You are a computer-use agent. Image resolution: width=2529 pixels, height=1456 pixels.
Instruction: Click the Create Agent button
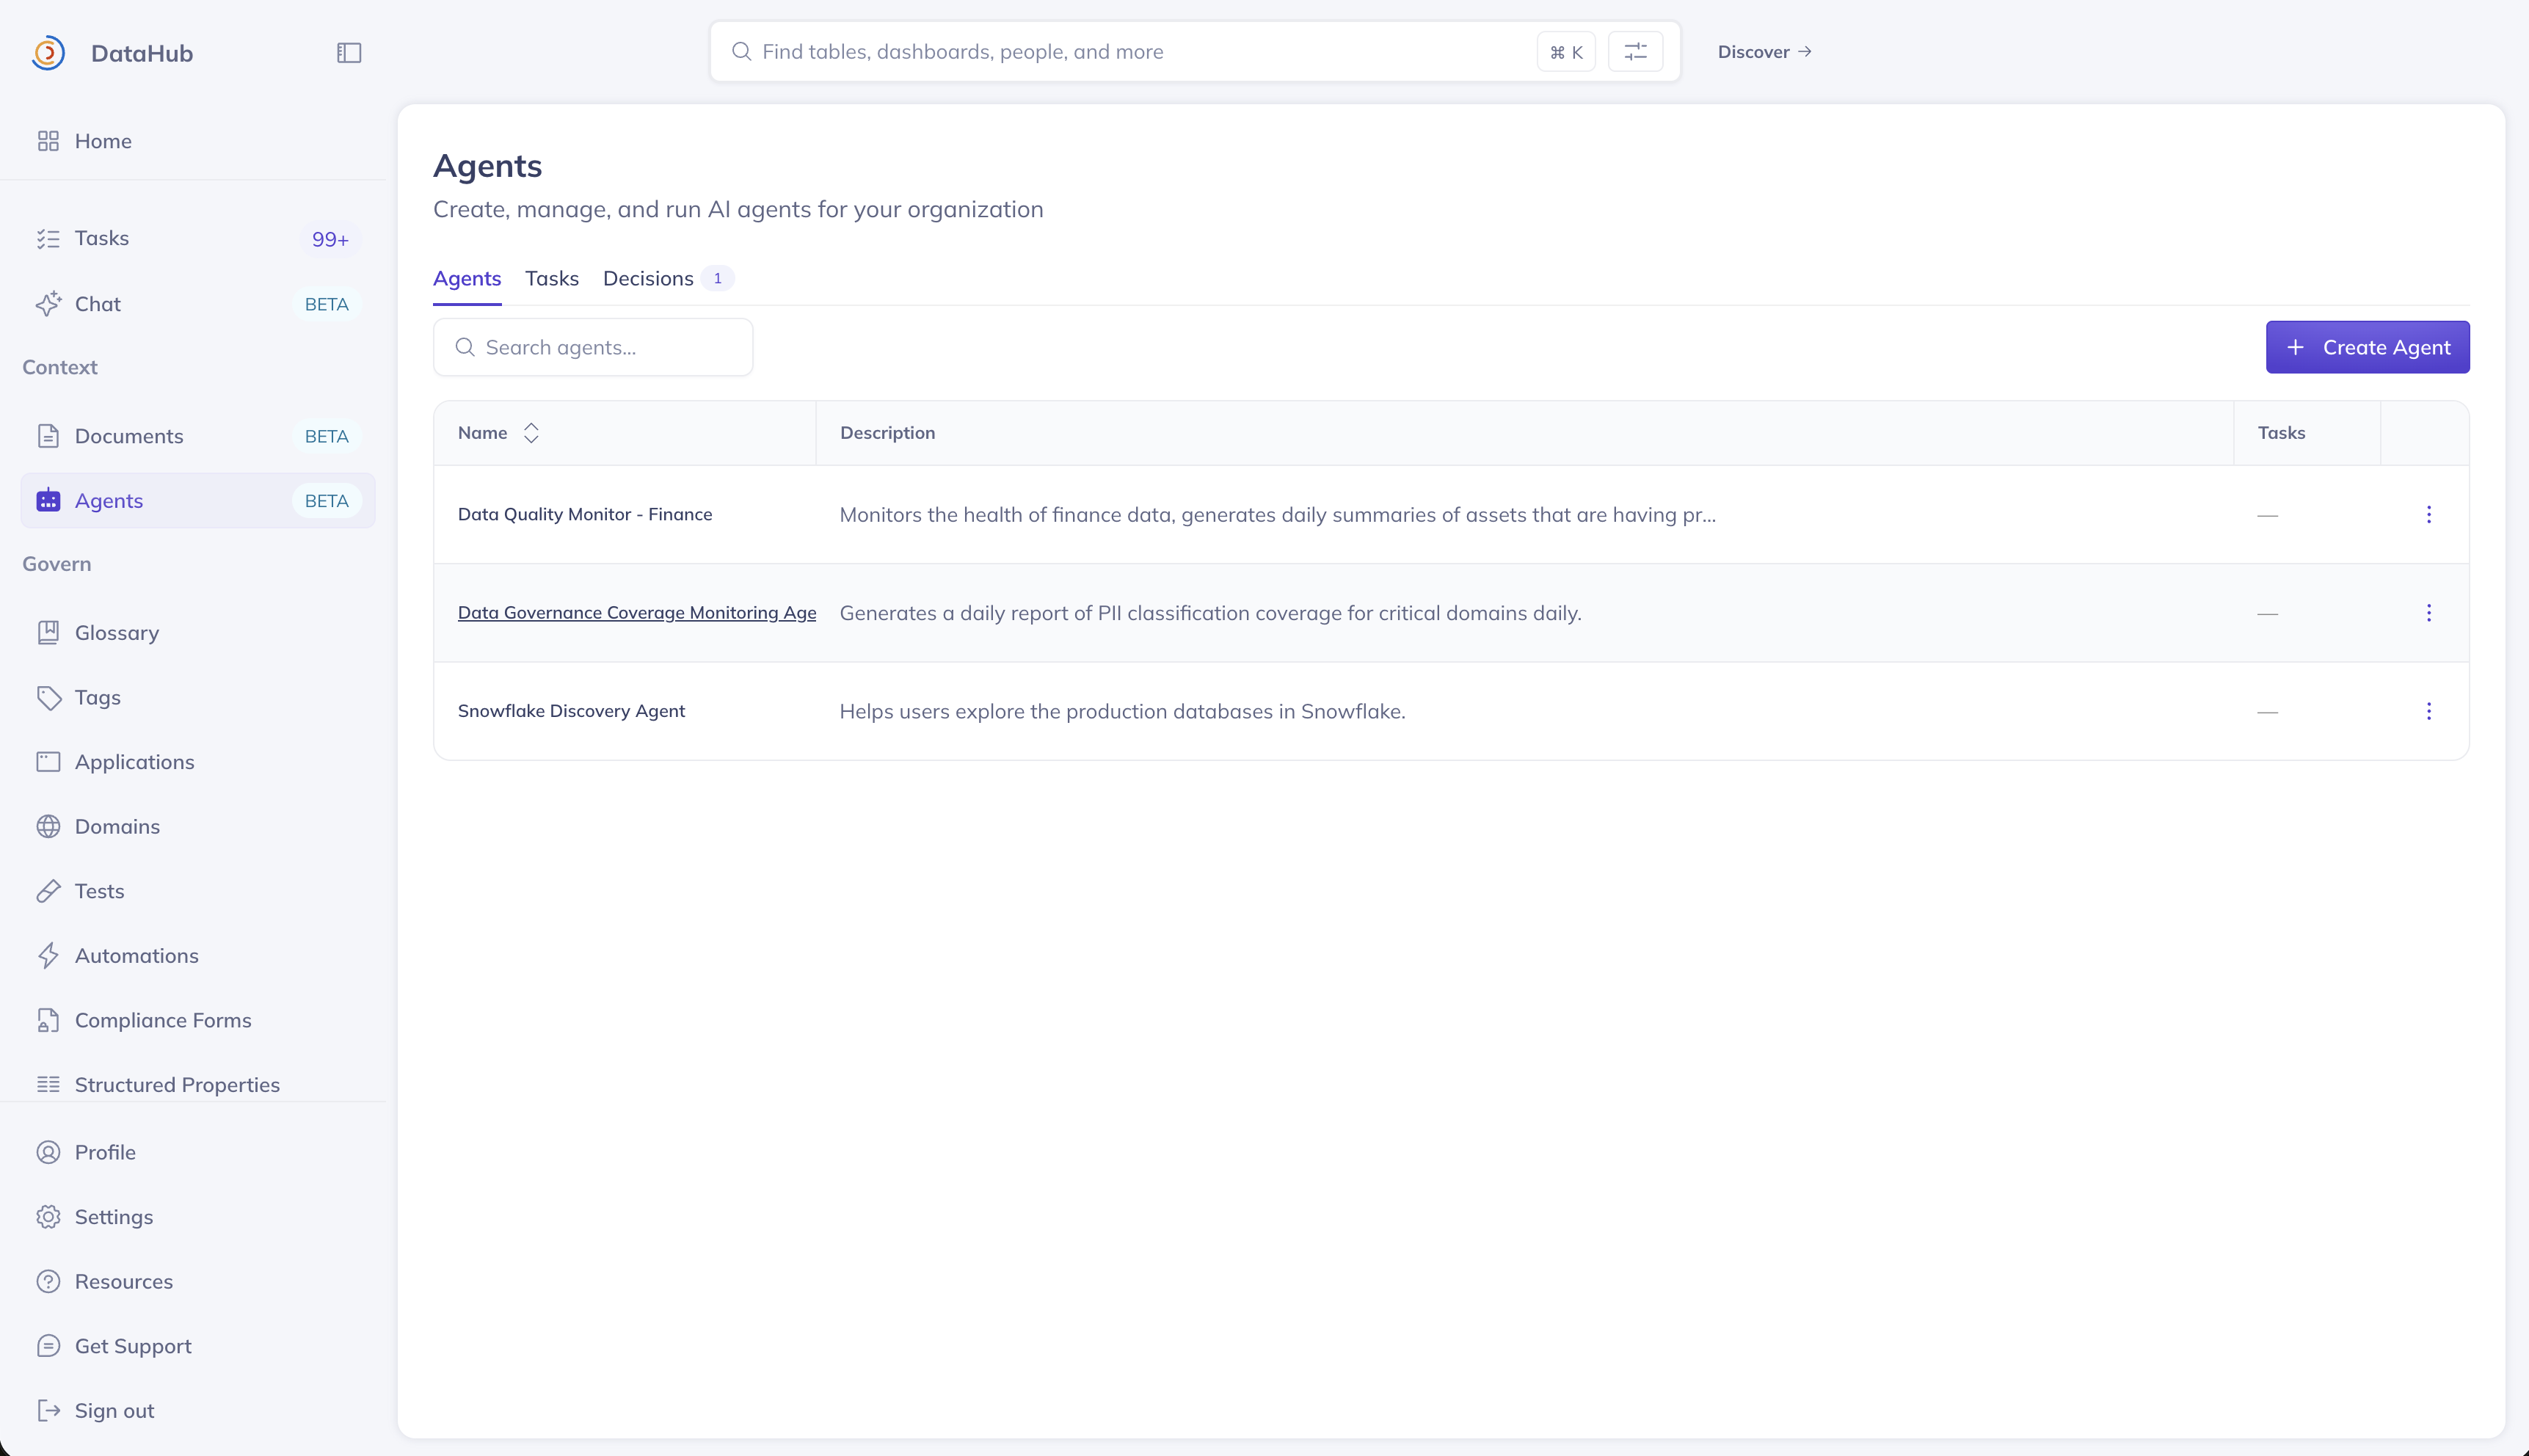click(x=2367, y=347)
